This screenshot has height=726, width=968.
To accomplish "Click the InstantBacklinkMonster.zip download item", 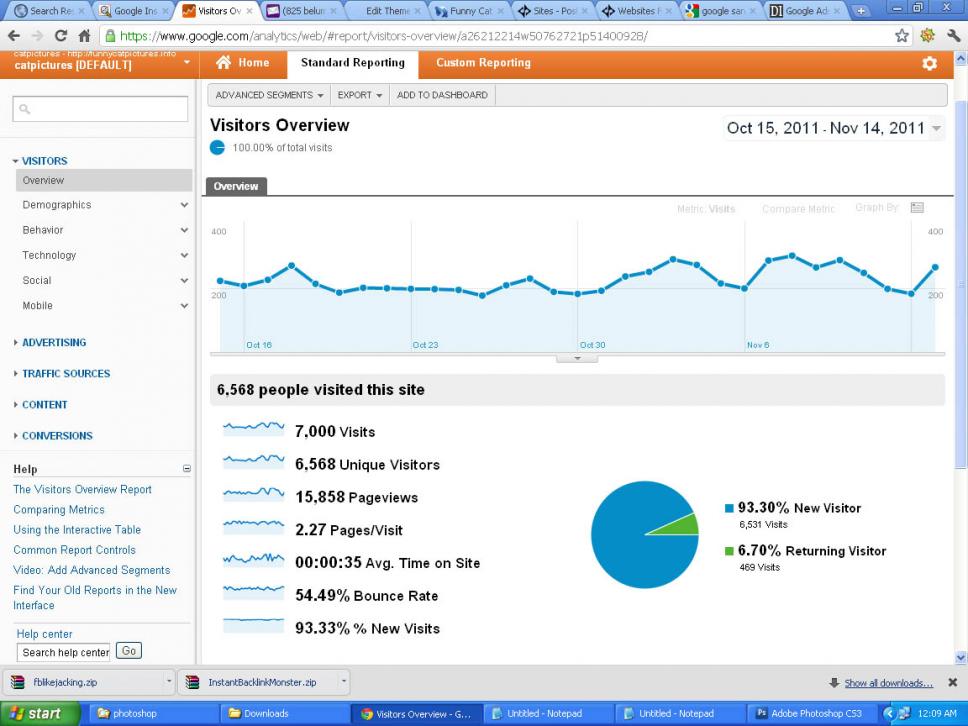I will click(256, 682).
